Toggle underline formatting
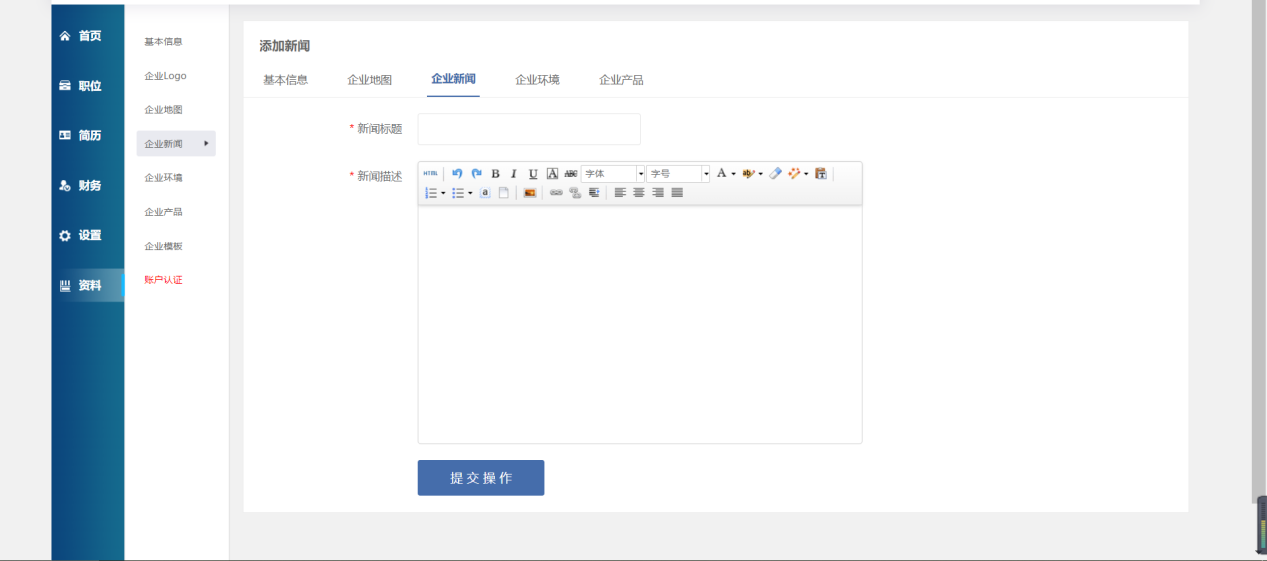This screenshot has height=561, width=1267. coord(533,174)
